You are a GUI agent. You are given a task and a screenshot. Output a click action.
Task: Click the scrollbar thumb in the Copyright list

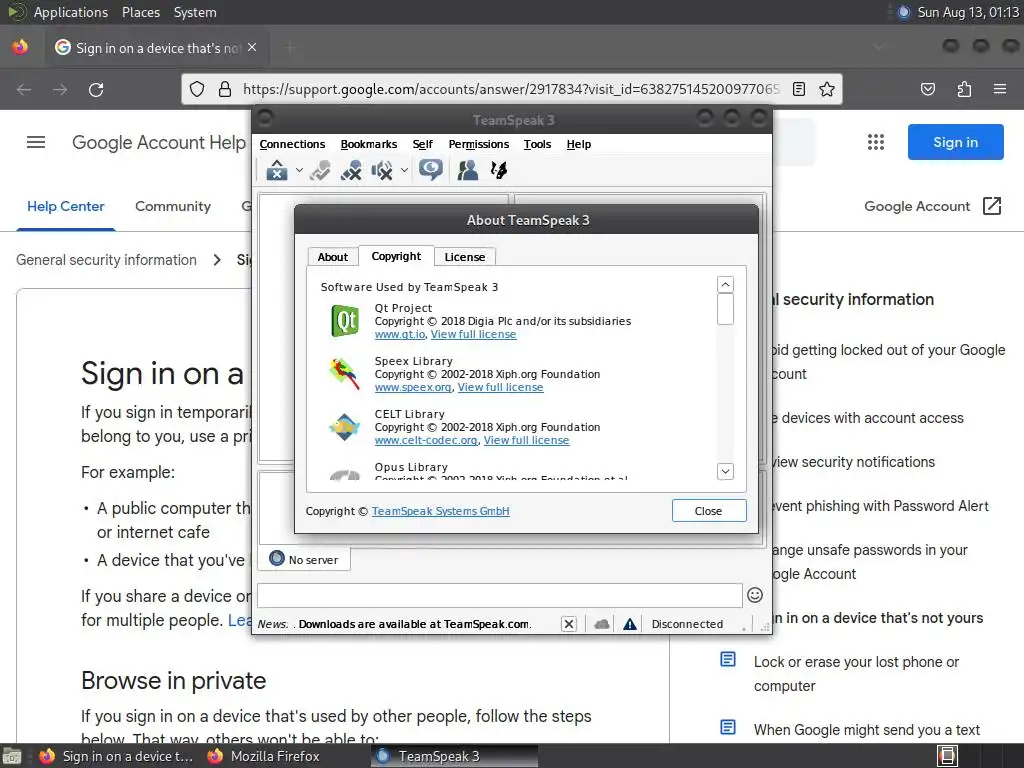tap(725, 309)
